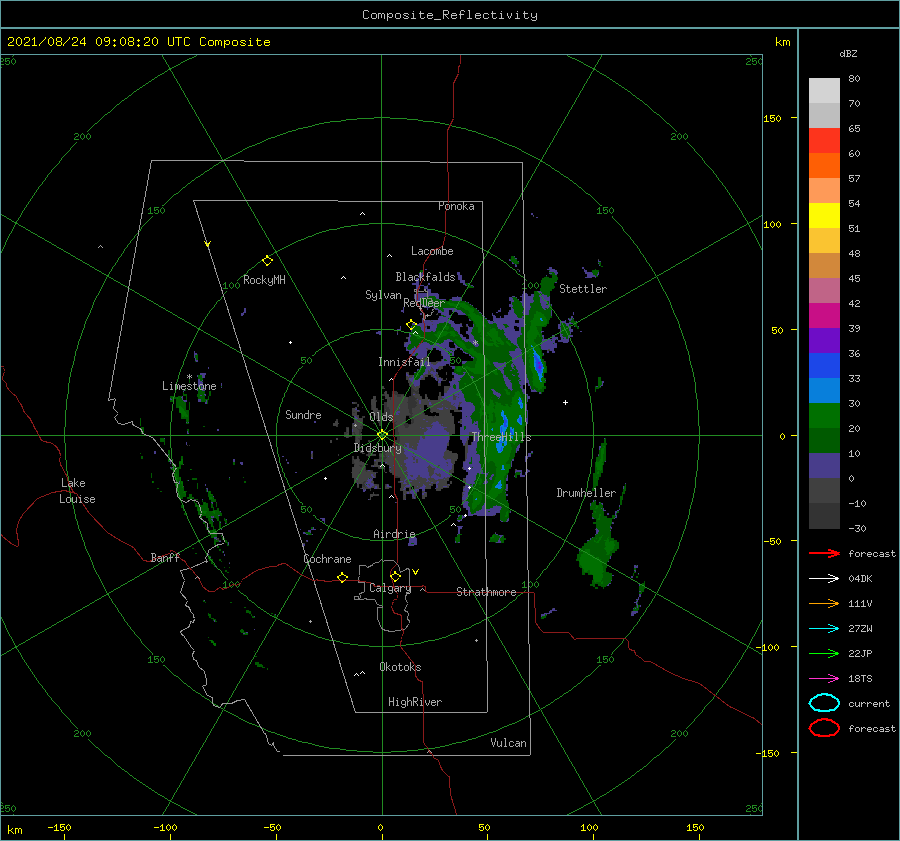Click the Banff label

(x=165, y=557)
